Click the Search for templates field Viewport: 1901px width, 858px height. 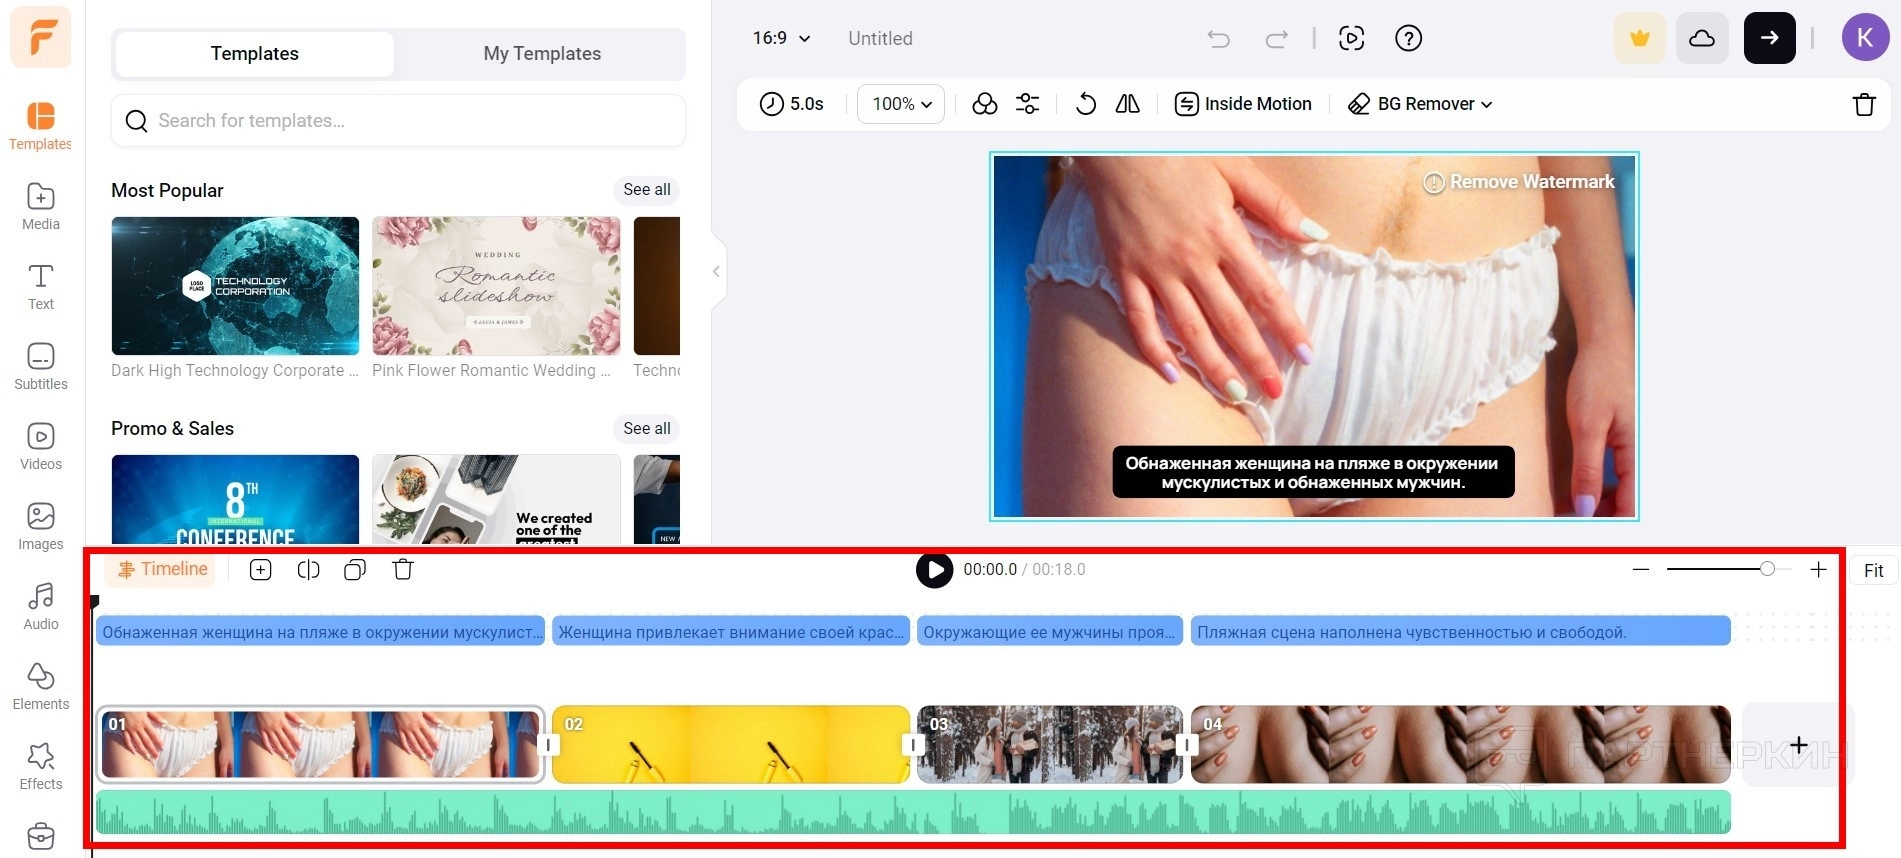point(398,121)
